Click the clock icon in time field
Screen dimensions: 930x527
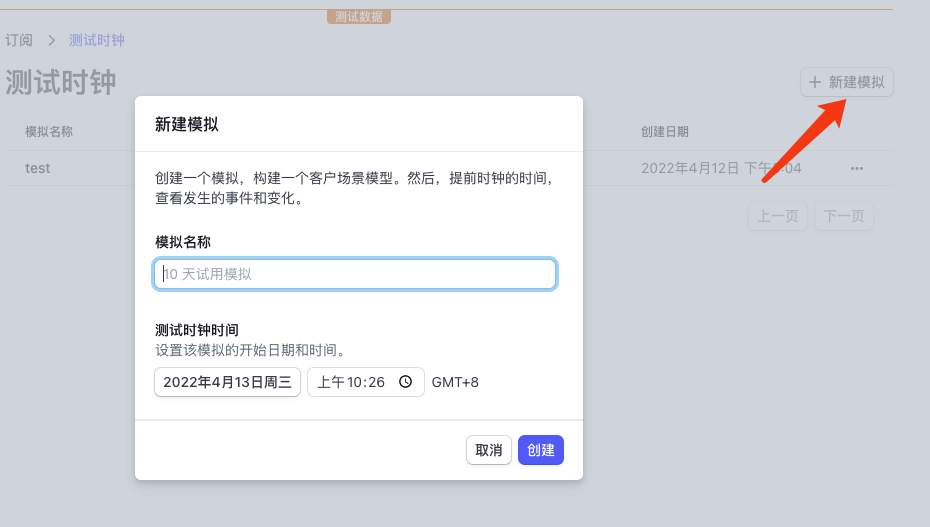[405, 382]
